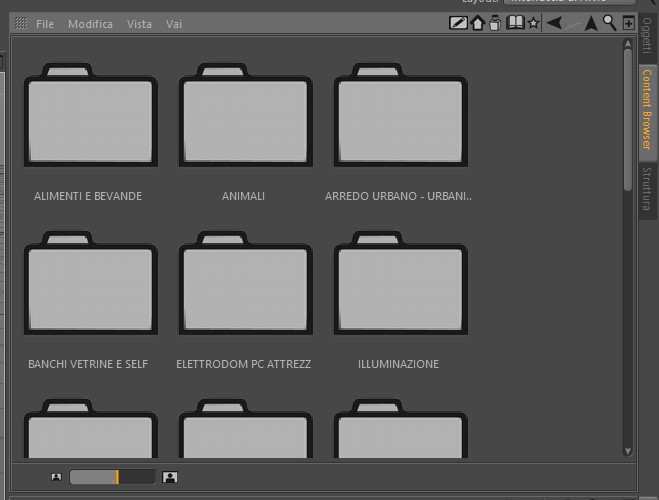Click the new window plus icon

[628, 23]
